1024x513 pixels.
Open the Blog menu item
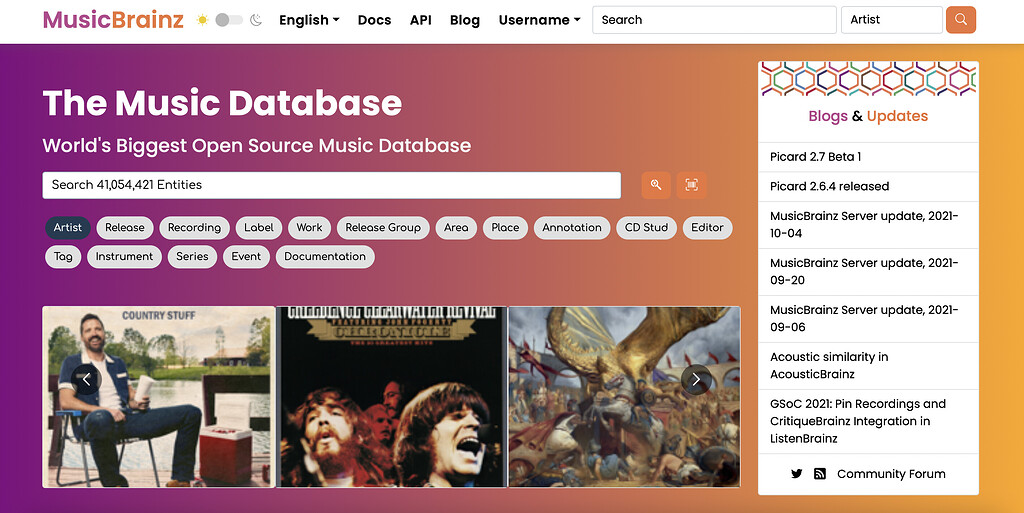click(x=465, y=20)
